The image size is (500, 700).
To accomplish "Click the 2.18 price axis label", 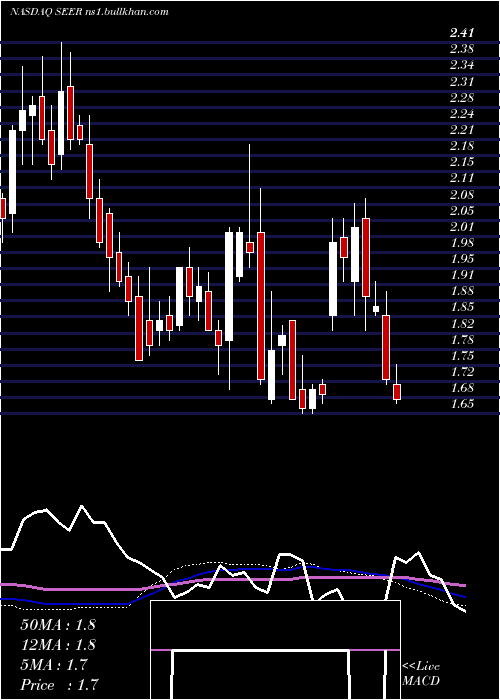I will (x=462, y=146).
